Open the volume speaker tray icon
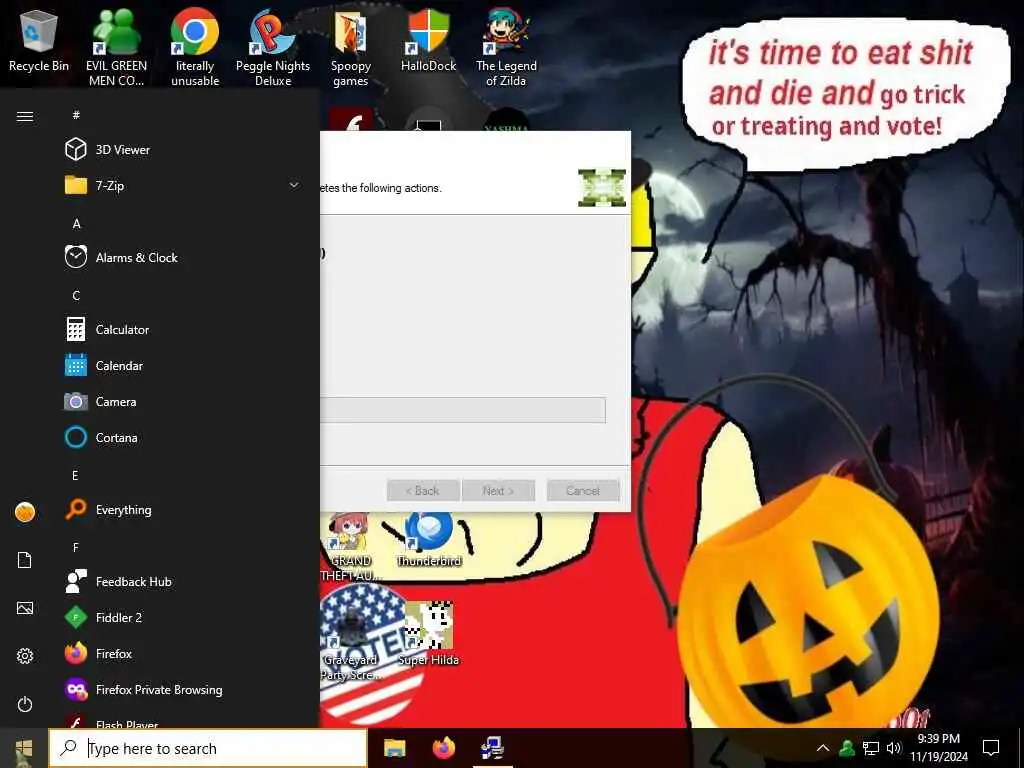This screenshot has width=1024, height=768. pos(894,748)
